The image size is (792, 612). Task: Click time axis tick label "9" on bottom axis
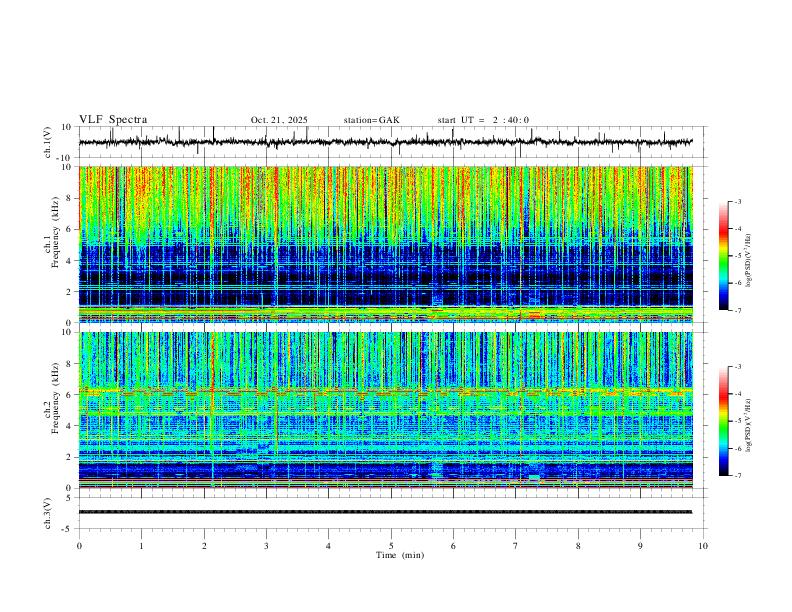click(x=640, y=546)
